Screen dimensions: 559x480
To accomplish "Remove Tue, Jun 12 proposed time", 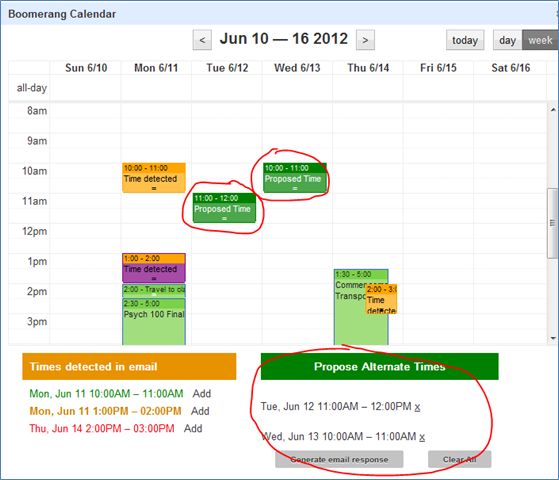I will coord(417,407).
